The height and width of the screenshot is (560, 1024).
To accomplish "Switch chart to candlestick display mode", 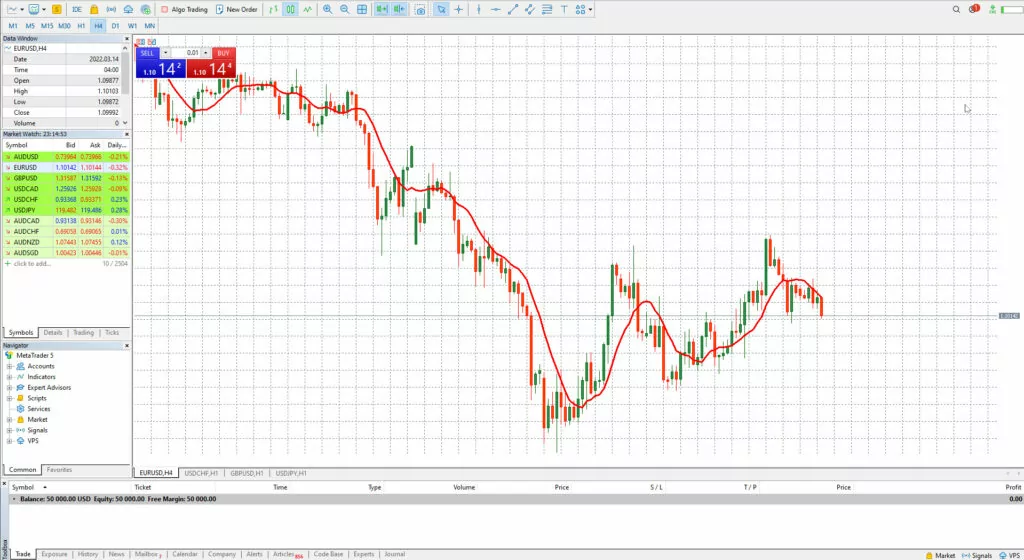I will click(290, 9).
